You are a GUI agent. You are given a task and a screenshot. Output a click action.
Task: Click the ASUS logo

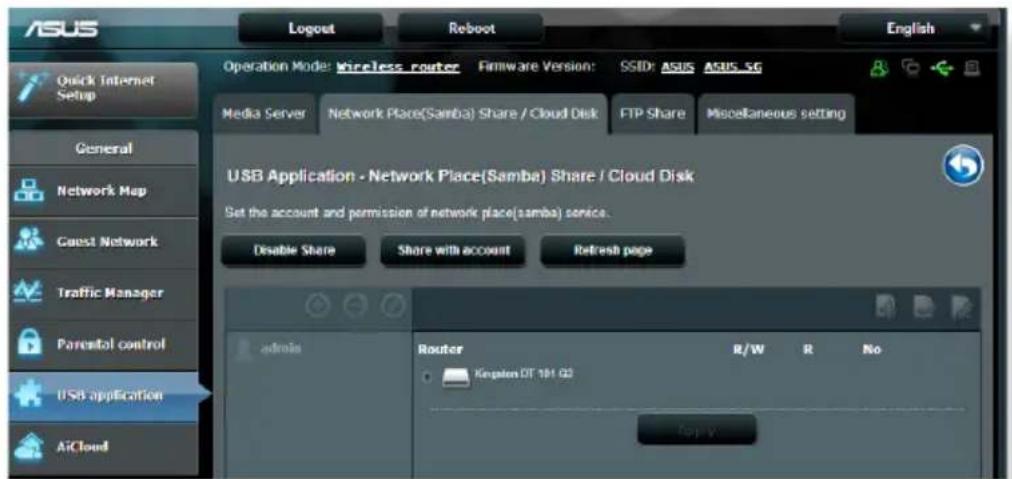61,28
